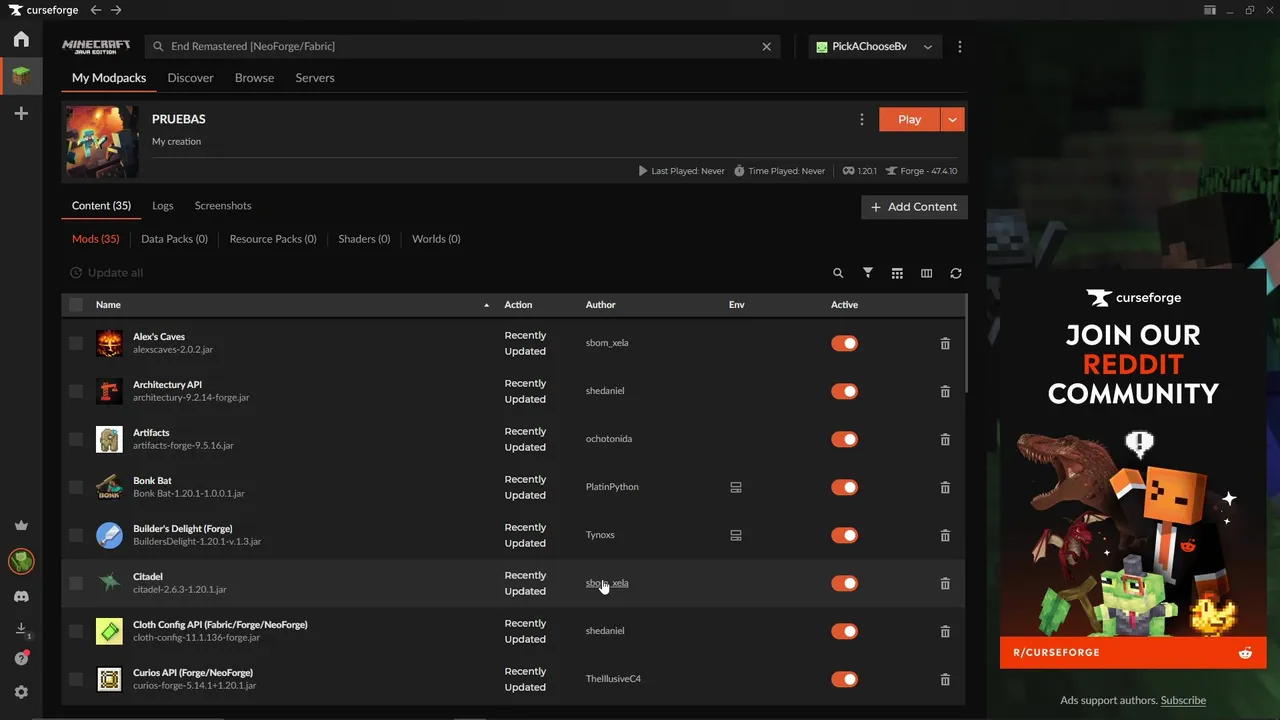Toggle Citadel active switch
The height and width of the screenshot is (720, 1280).
tap(844, 583)
